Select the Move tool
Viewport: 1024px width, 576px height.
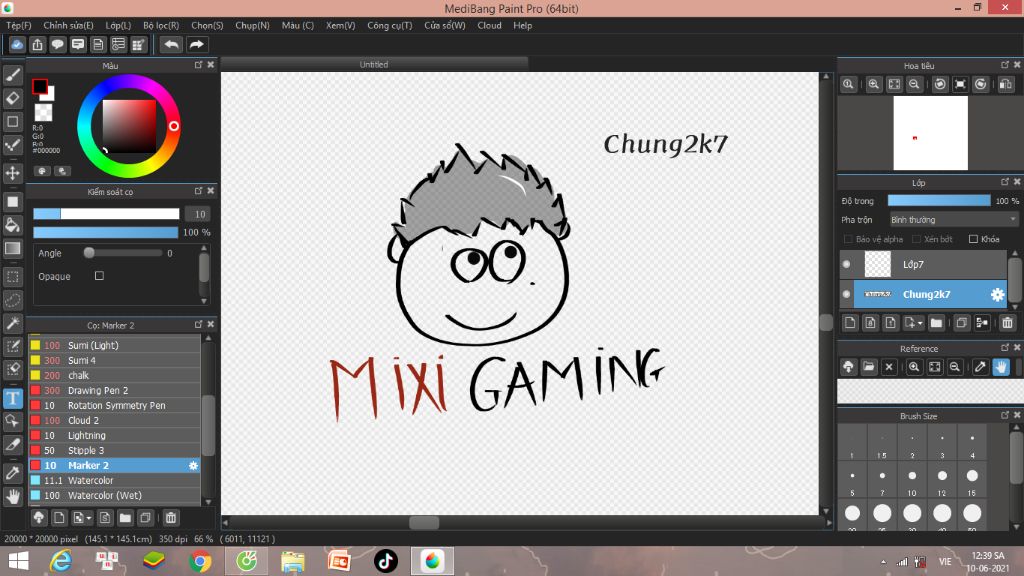point(12,173)
